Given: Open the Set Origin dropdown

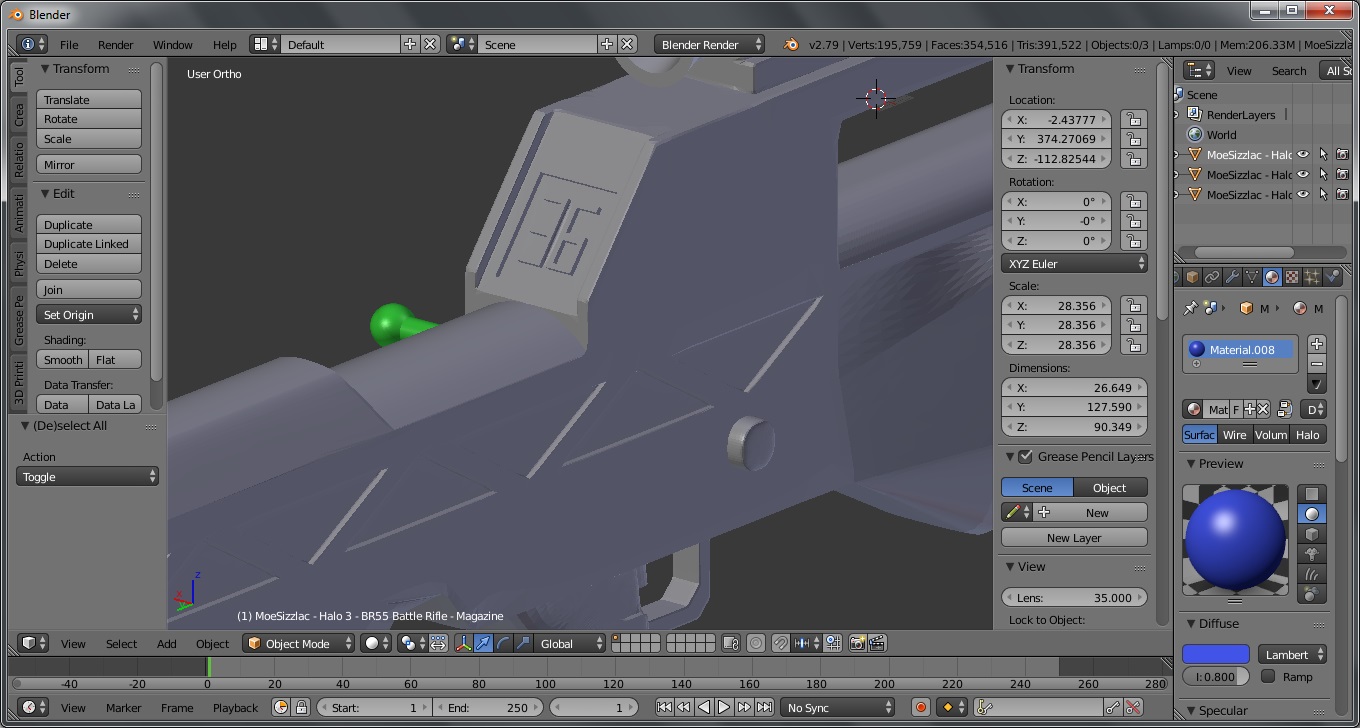Looking at the screenshot, I should point(89,315).
